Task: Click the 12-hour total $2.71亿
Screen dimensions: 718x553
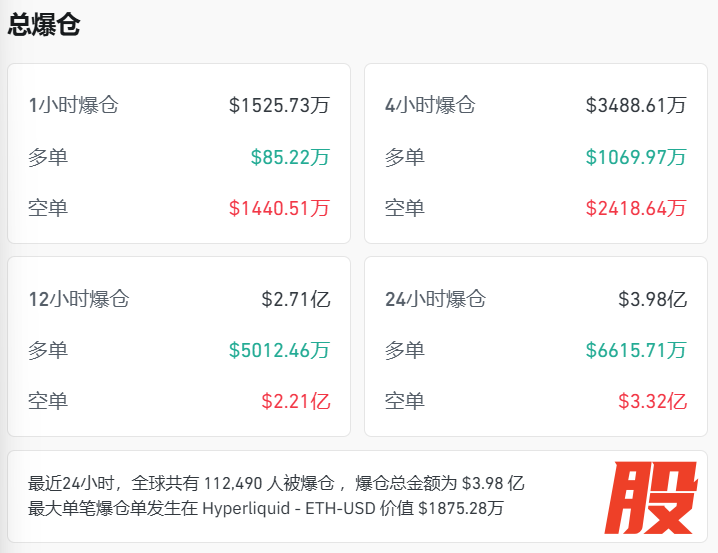Action: pyautogui.click(x=295, y=298)
